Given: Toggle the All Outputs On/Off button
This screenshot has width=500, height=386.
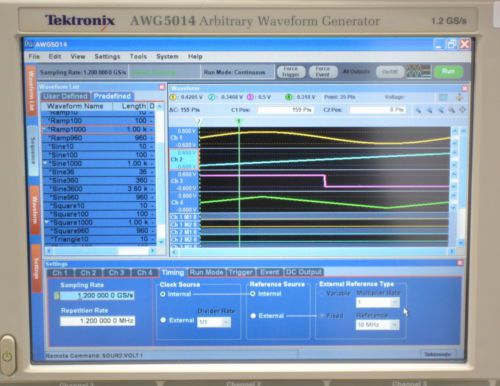Looking at the screenshot, I should click(x=390, y=72).
